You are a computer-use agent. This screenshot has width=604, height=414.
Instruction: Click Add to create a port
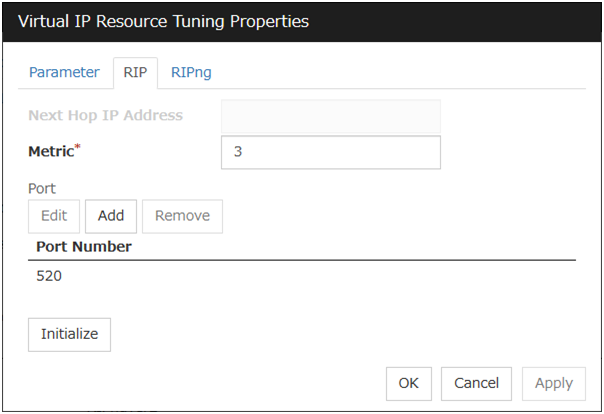[x=111, y=215]
